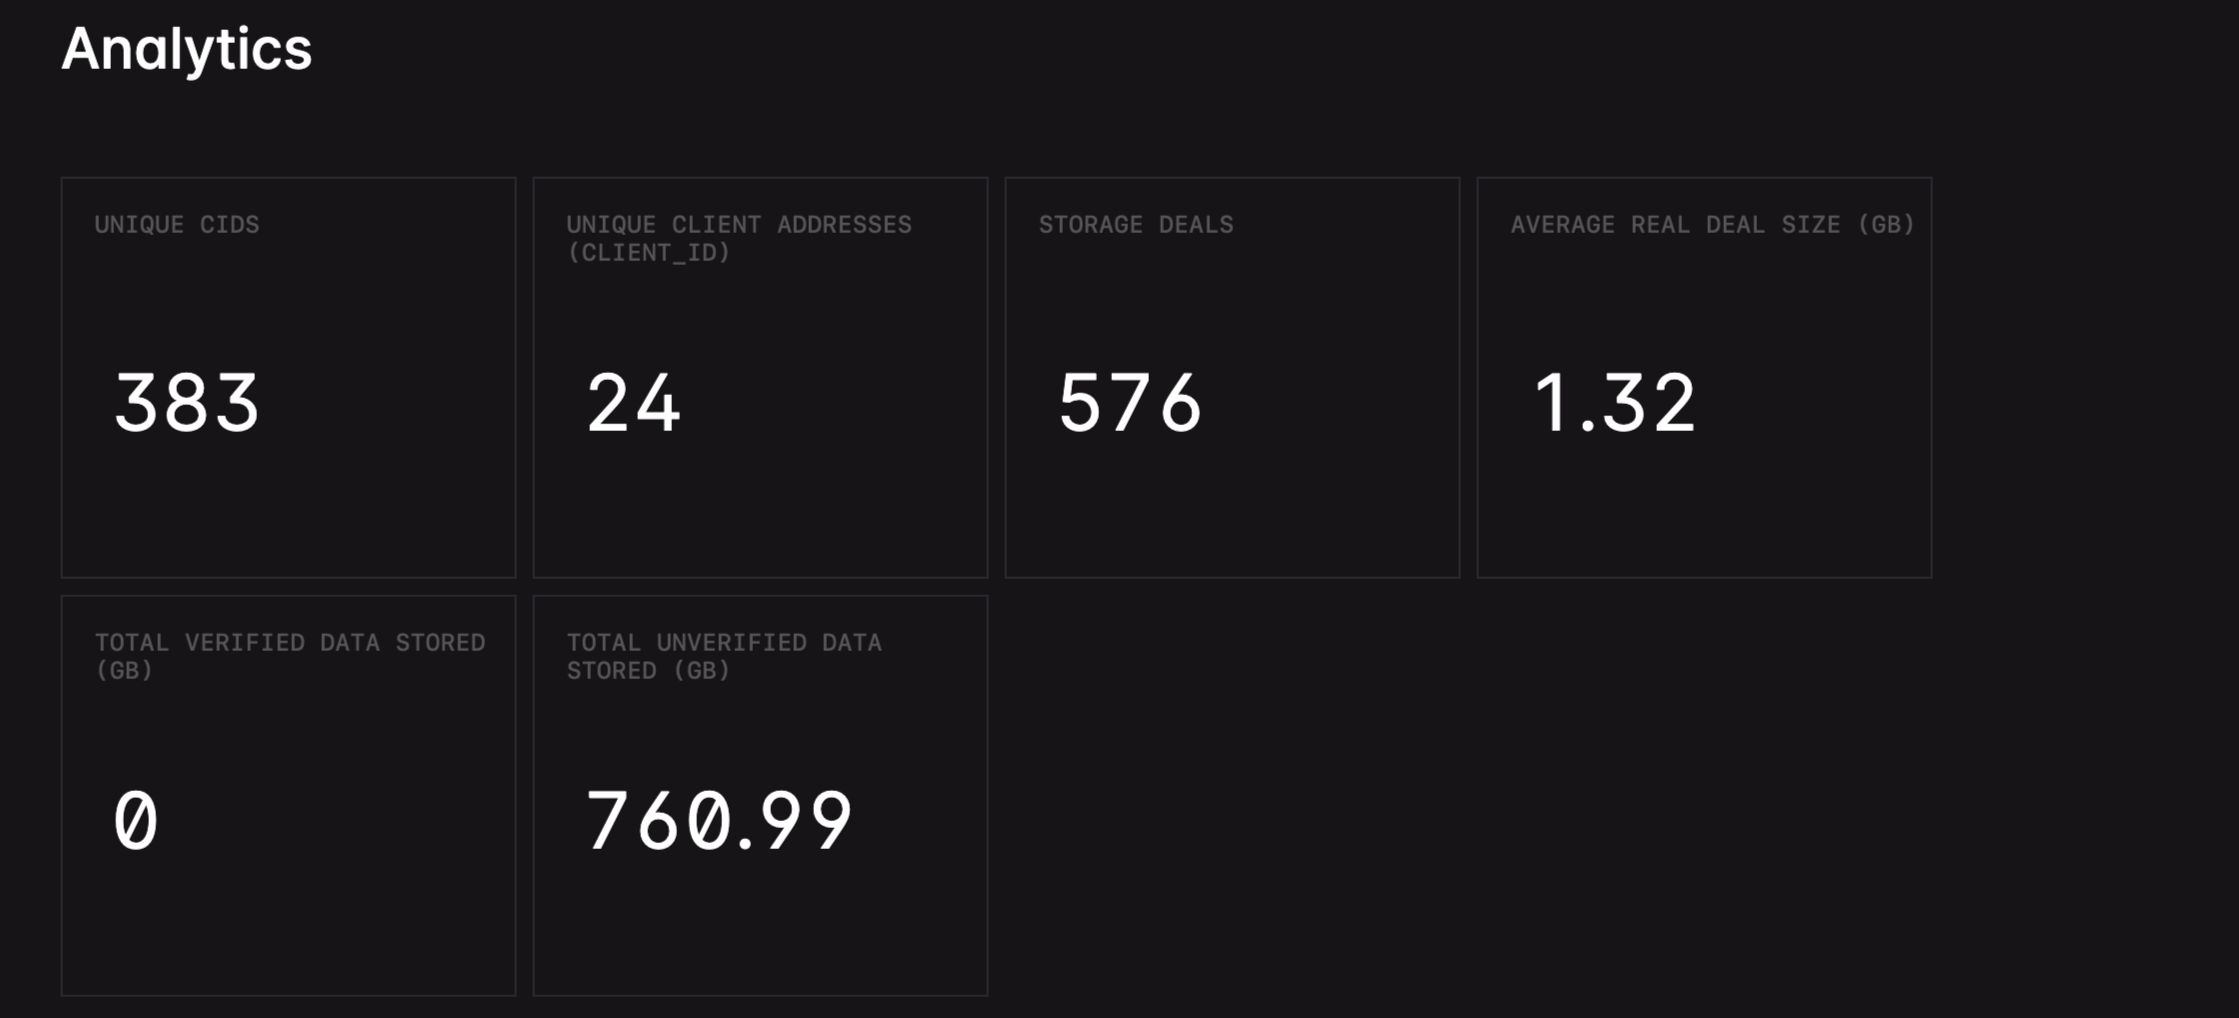The image size is (2239, 1018).
Task: Click the Total Unverified Data Stored label
Action: 724,643
